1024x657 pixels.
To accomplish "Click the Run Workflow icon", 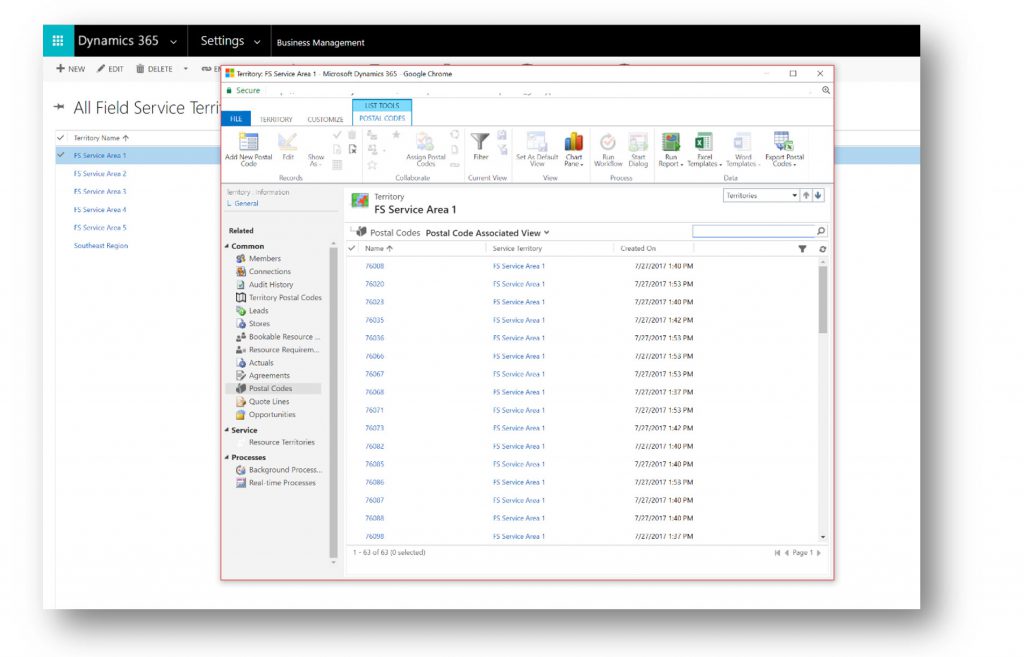I will coord(608,150).
